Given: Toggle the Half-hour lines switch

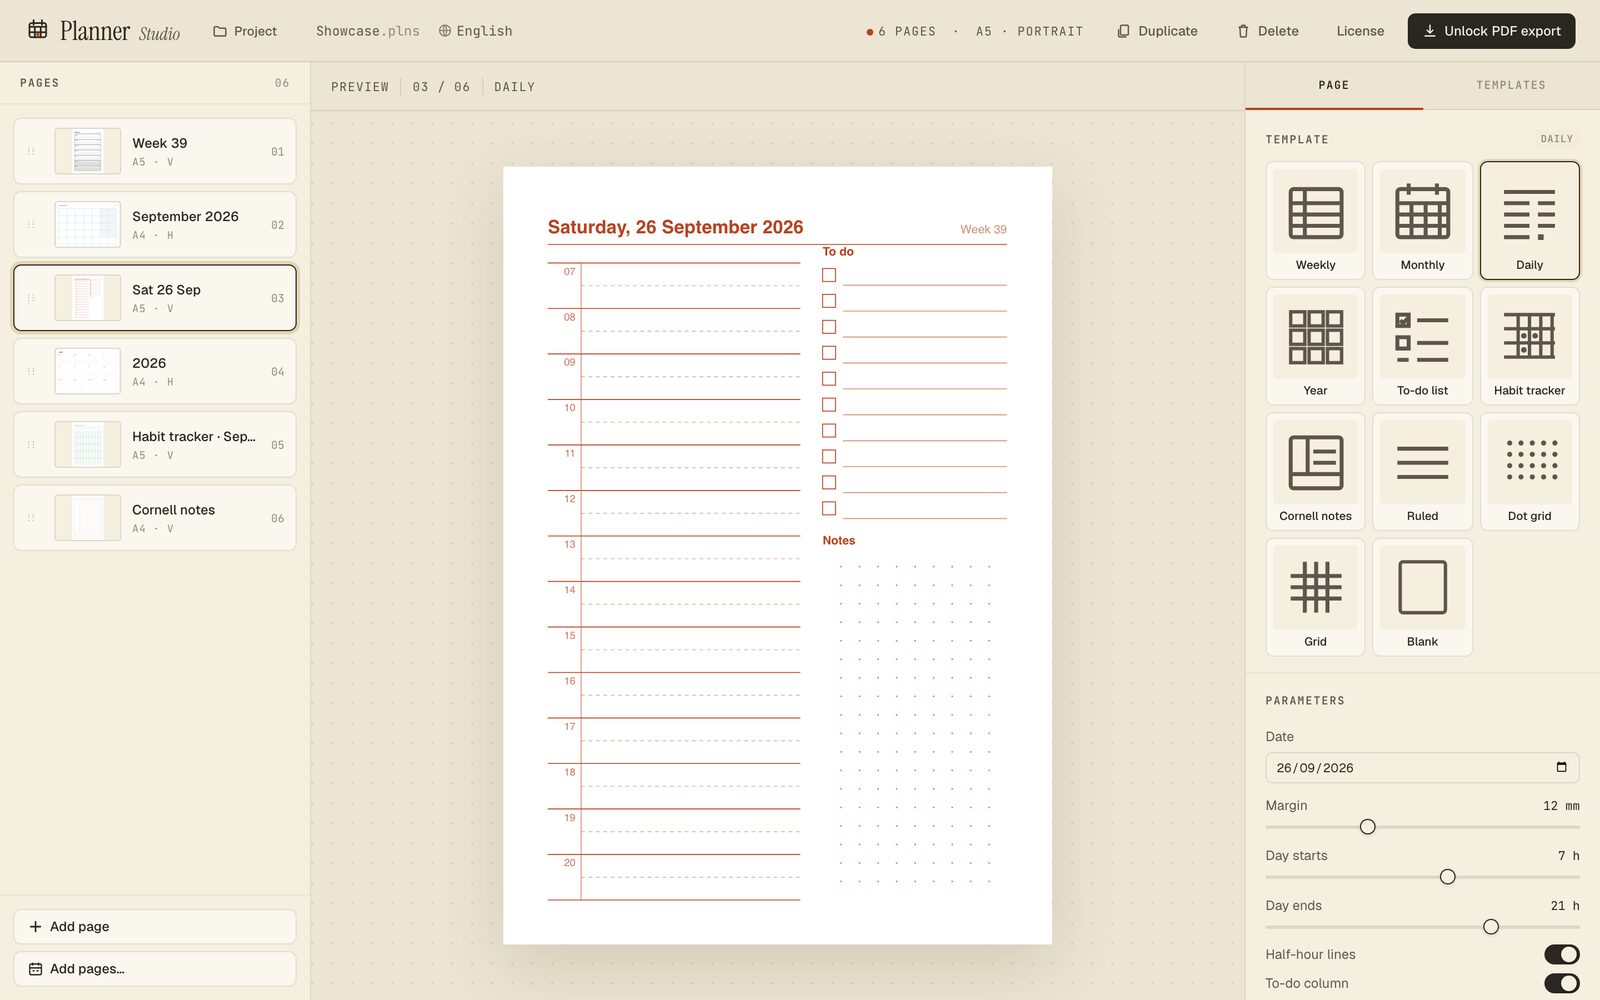Looking at the screenshot, I should click(x=1561, y=954).
